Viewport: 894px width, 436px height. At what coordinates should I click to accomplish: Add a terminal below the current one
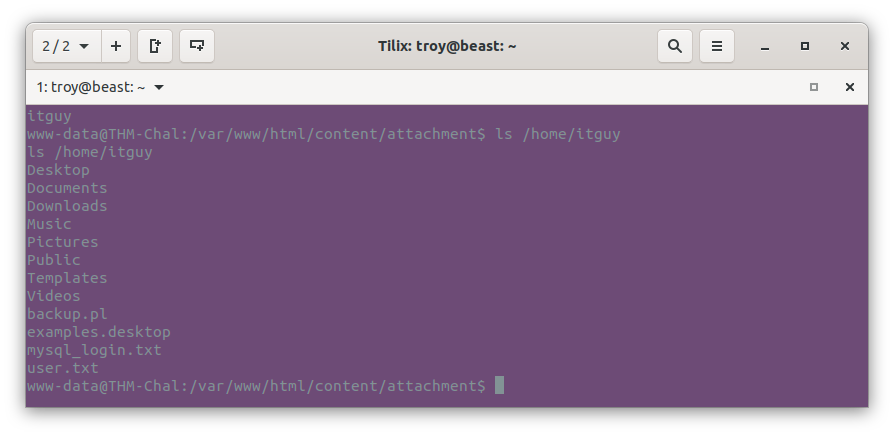coord(197,46)
